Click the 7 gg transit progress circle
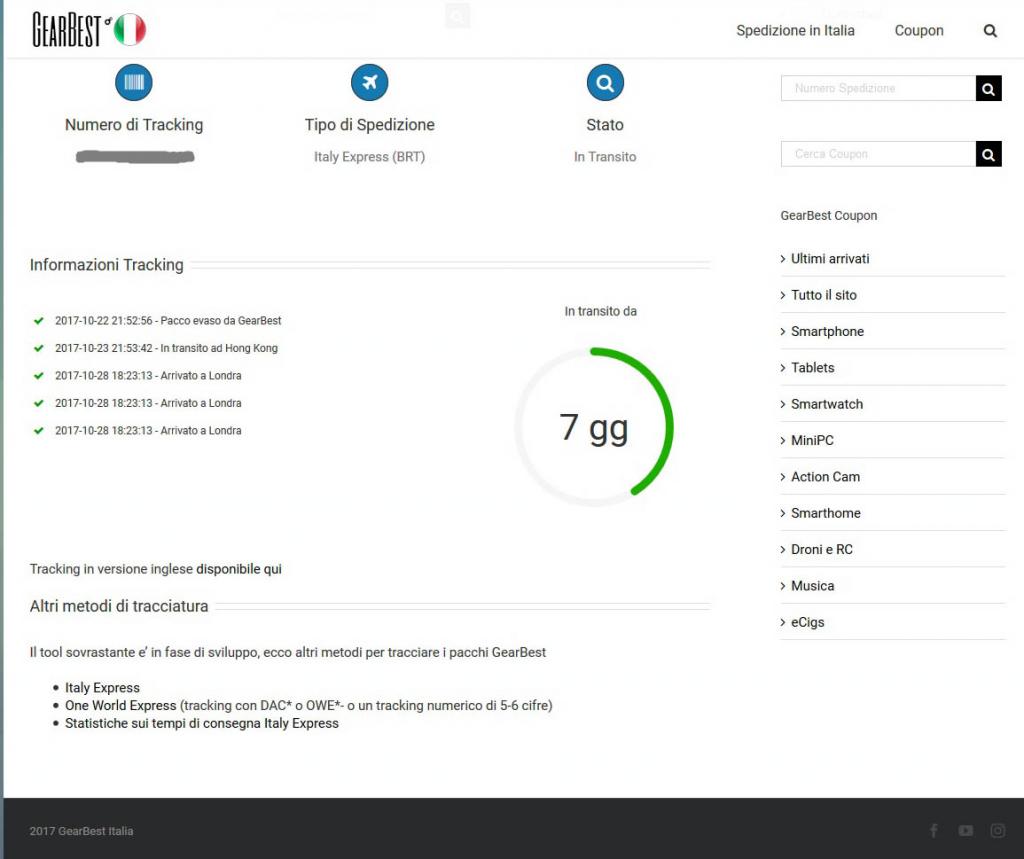This screenshot has width=1024, height=859. point(594,427)
